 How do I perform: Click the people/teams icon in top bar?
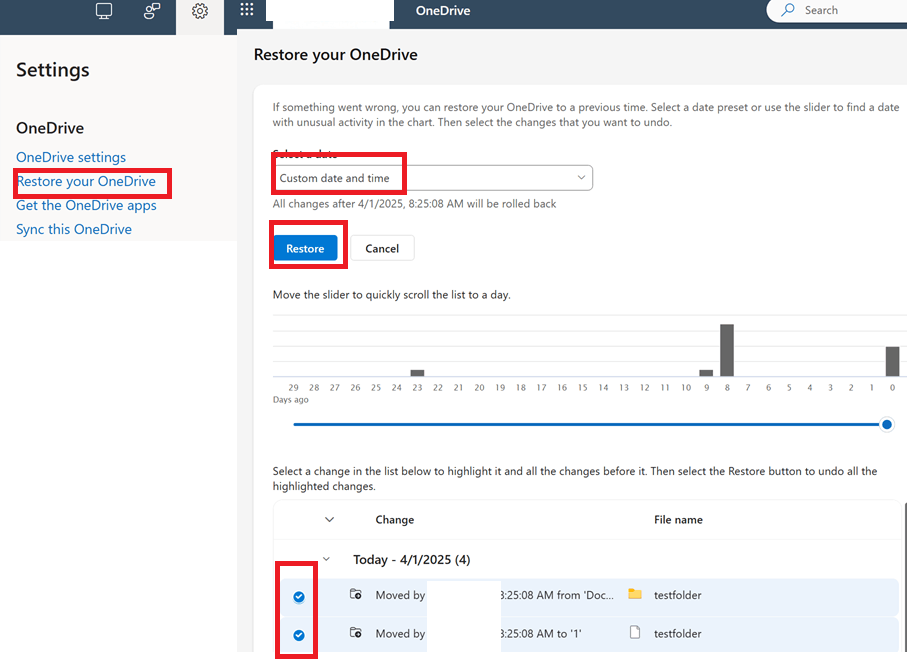click(152, 11)
